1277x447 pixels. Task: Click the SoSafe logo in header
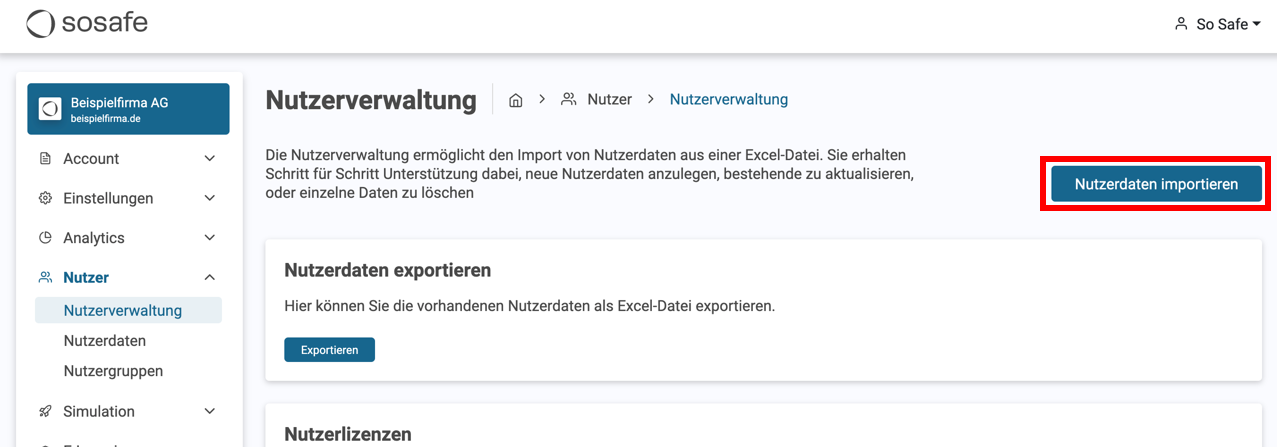tap(86, 23)
